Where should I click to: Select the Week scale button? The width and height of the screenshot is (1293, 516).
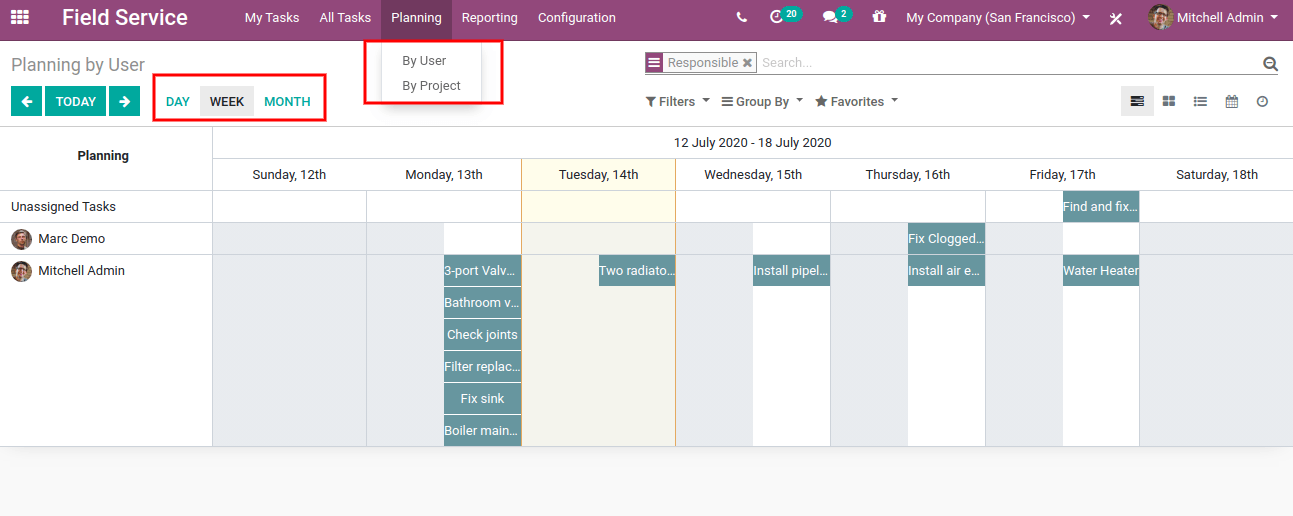click(227, 102)
